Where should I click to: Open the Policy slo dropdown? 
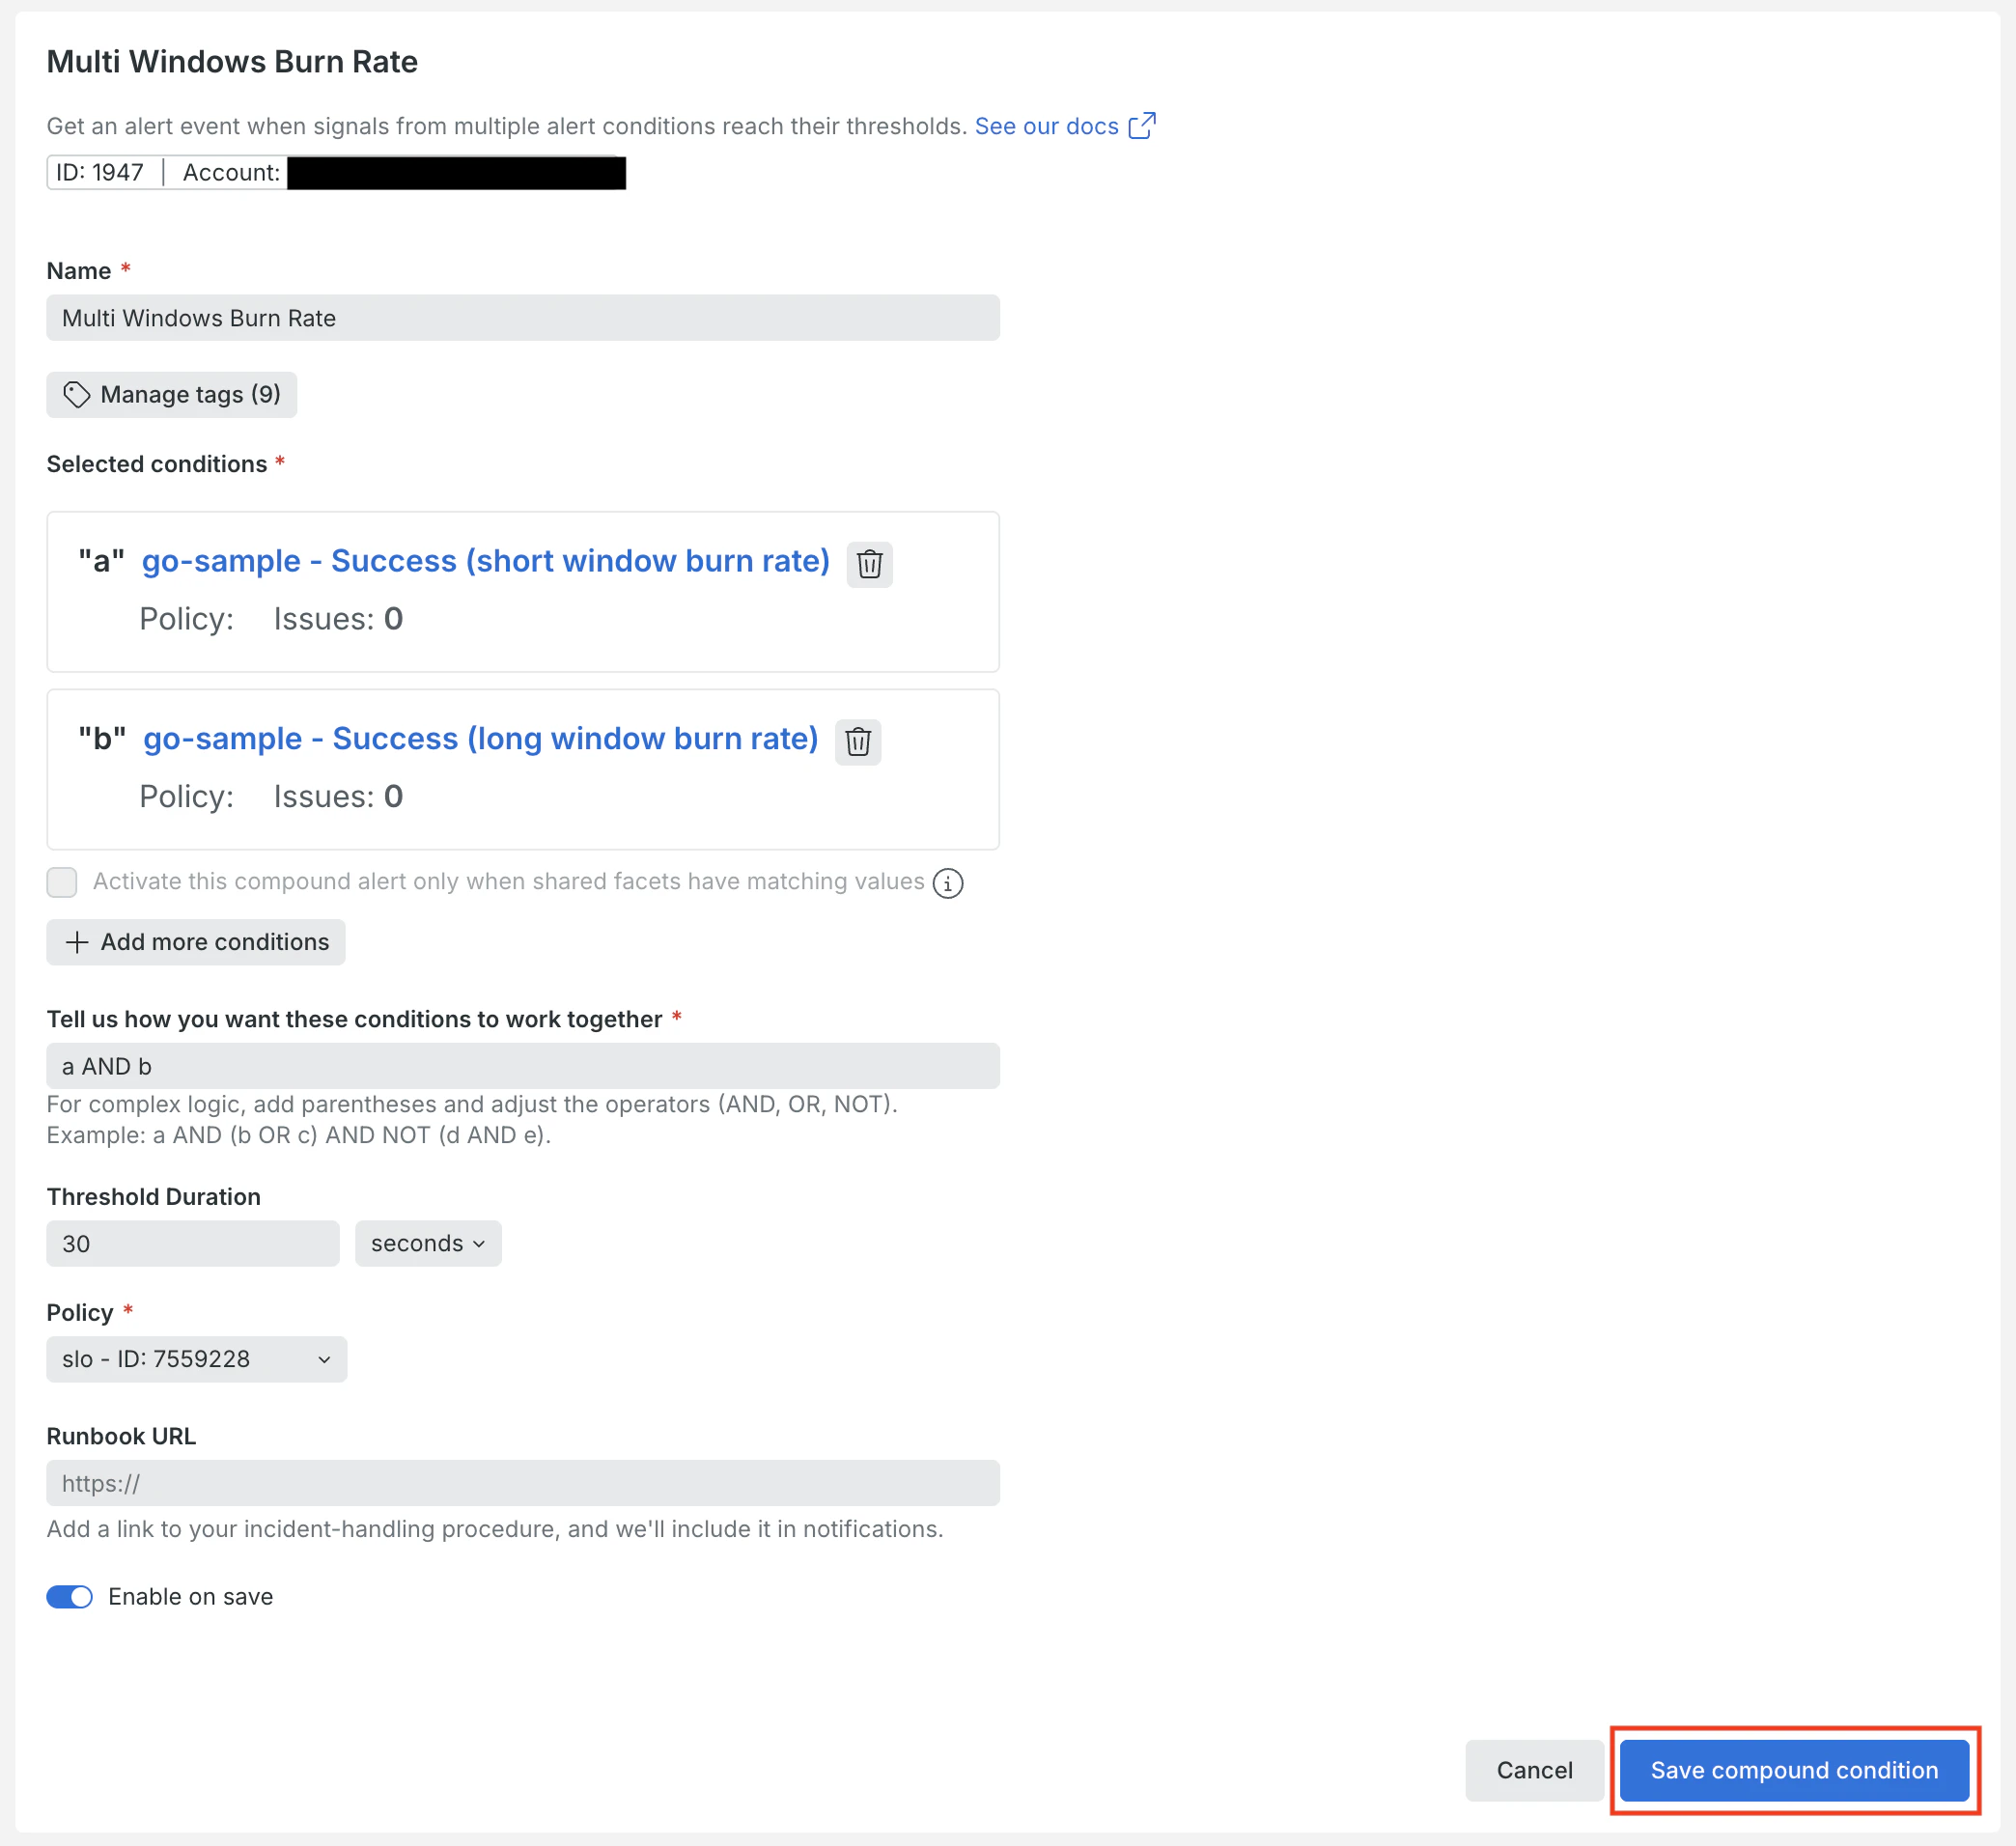[197, 1359]
